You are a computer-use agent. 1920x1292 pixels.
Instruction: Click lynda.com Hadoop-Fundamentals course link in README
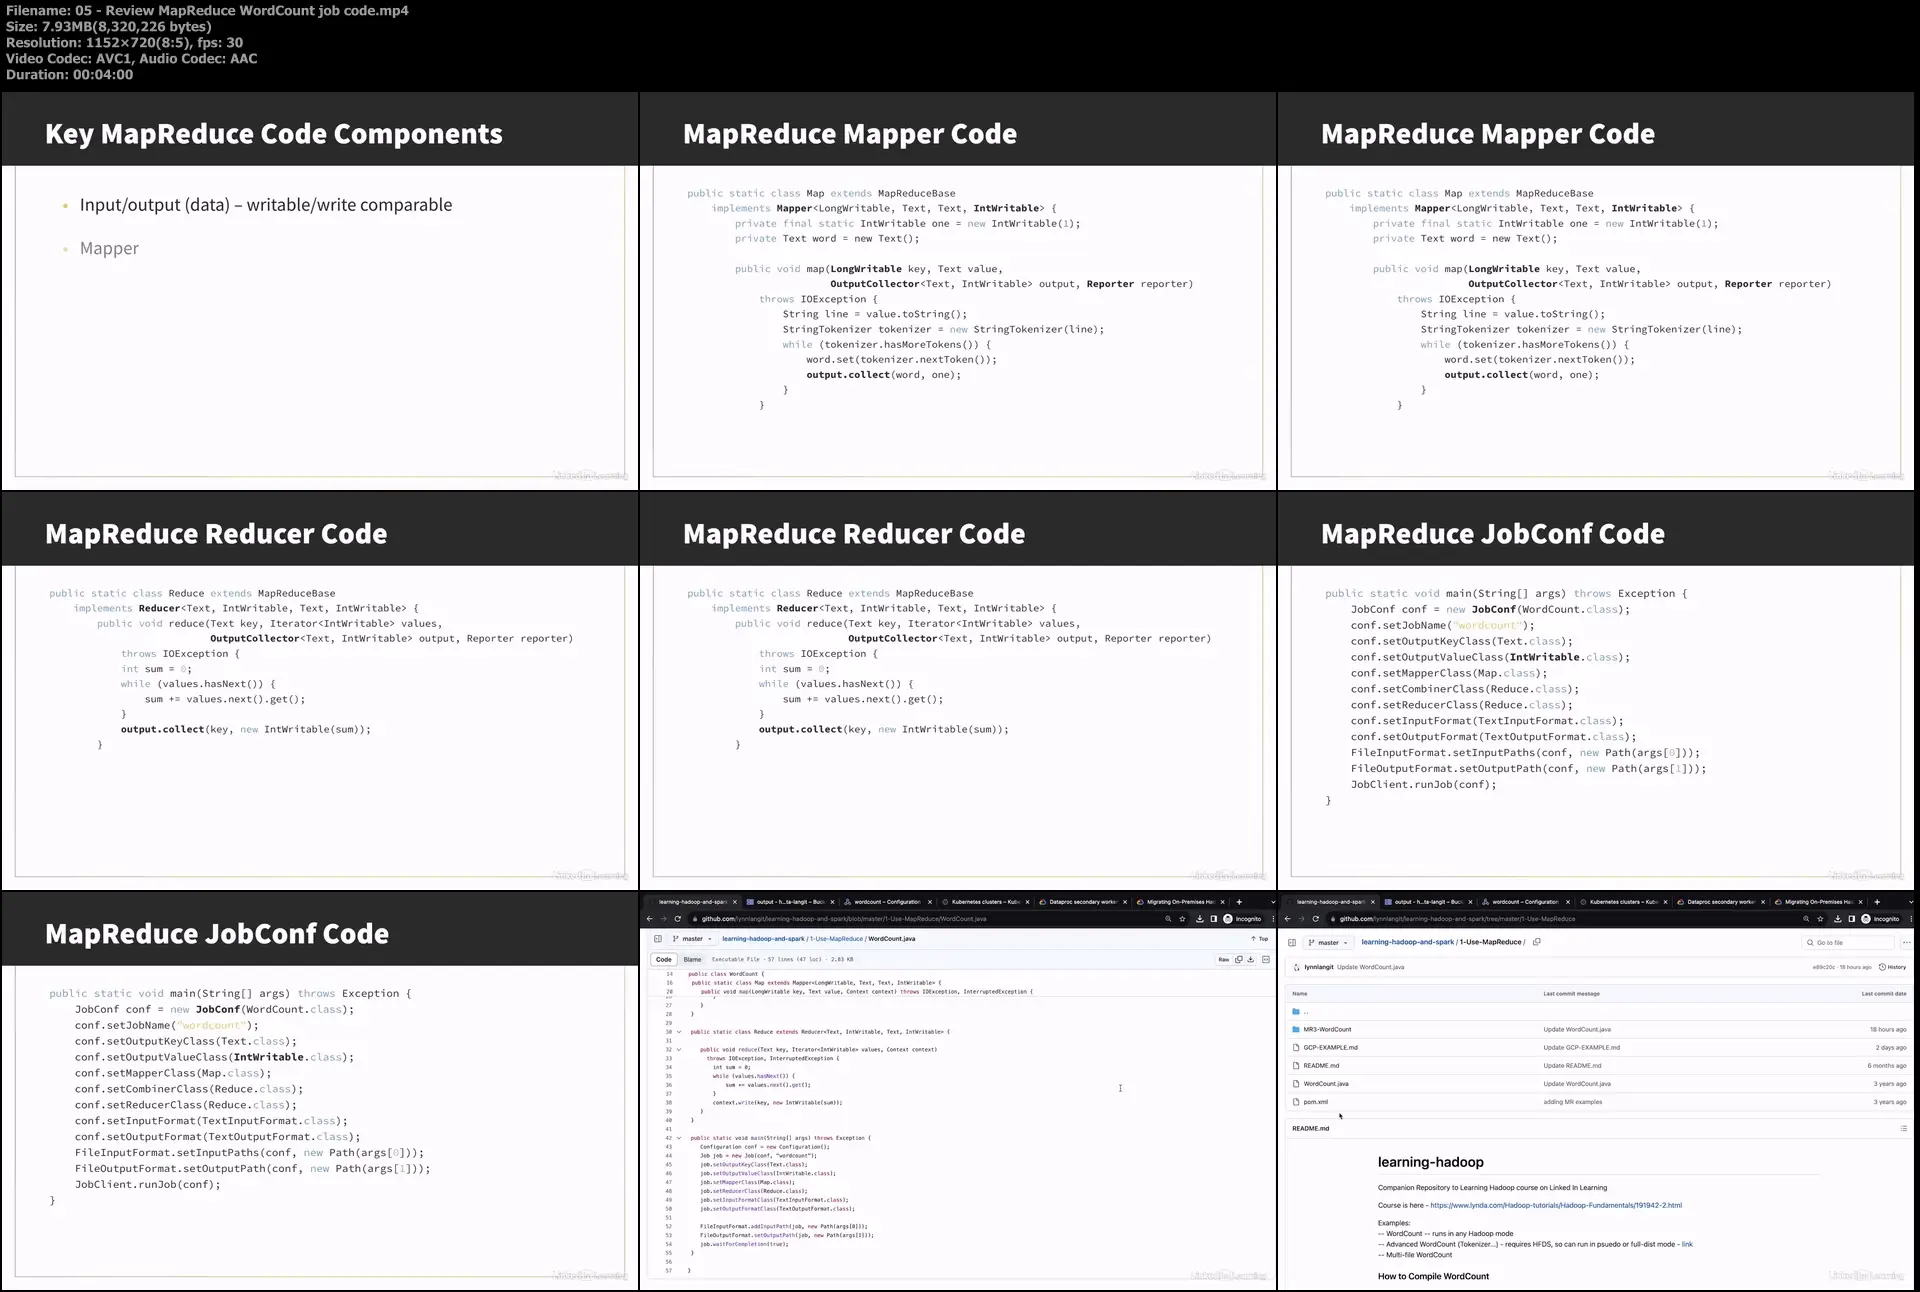1555,1205
